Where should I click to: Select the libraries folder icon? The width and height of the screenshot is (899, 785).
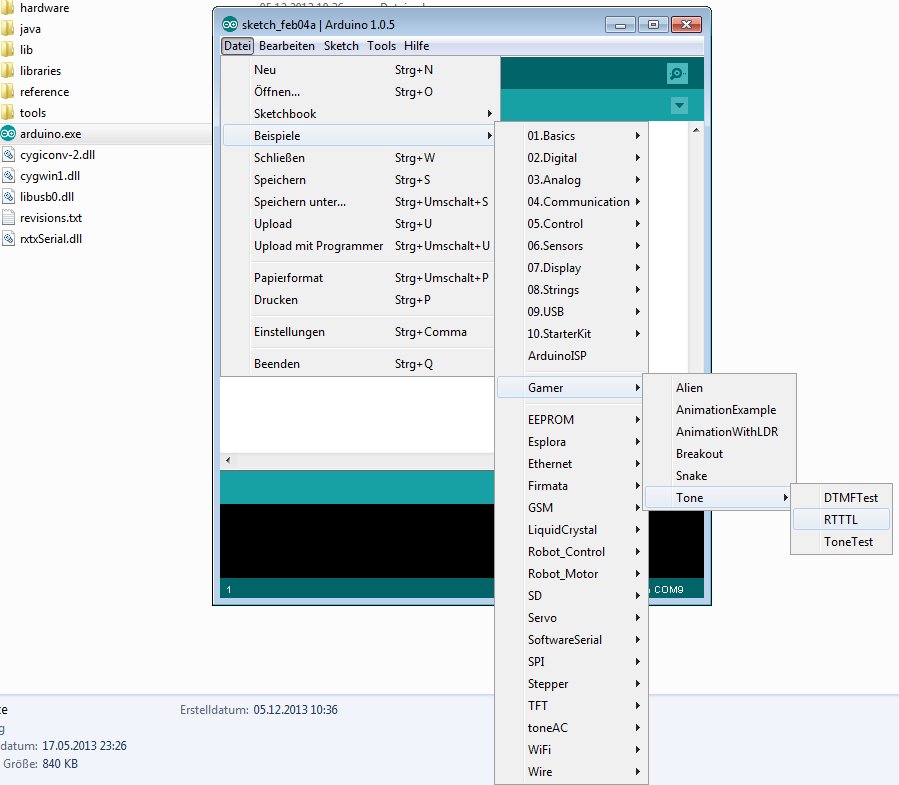[x=9, y=71]
